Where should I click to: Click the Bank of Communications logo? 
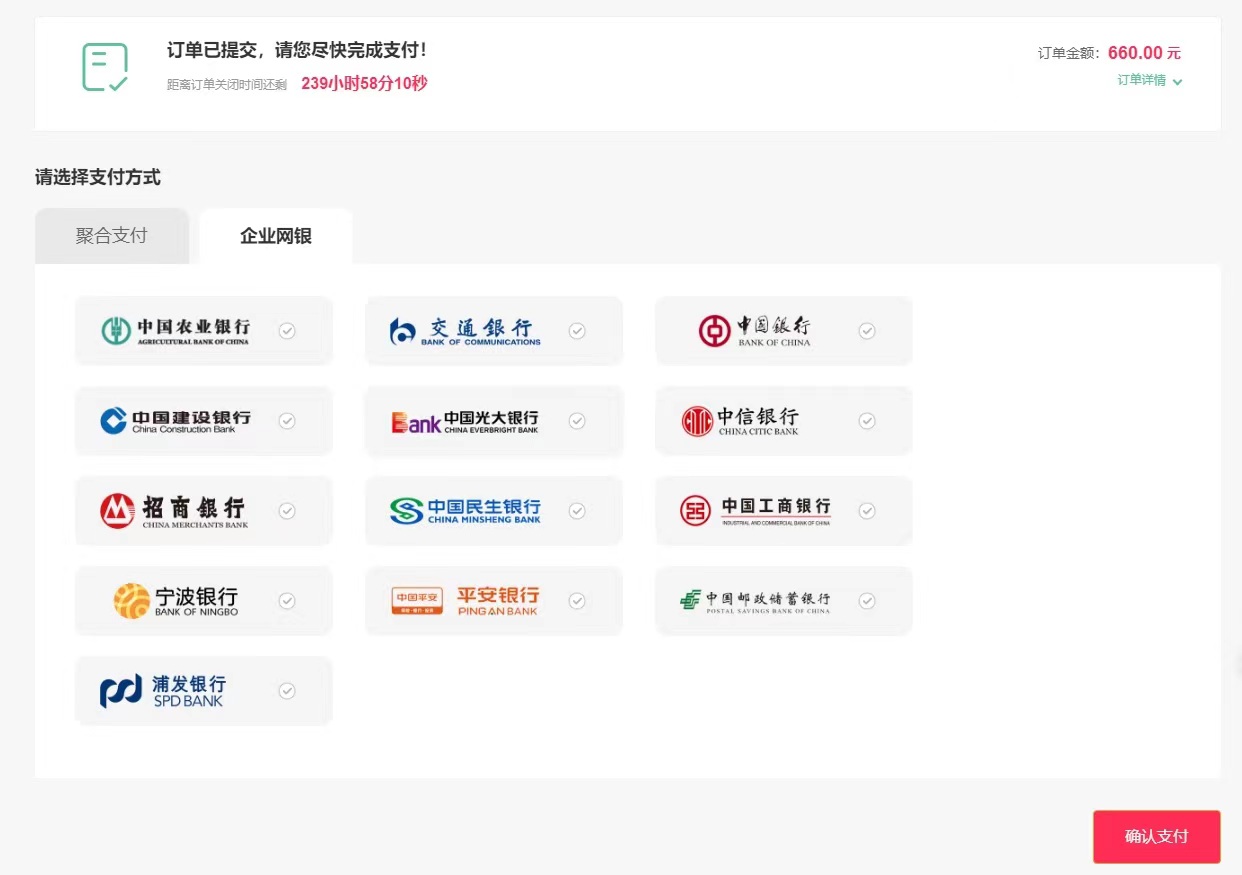point(465,331)
